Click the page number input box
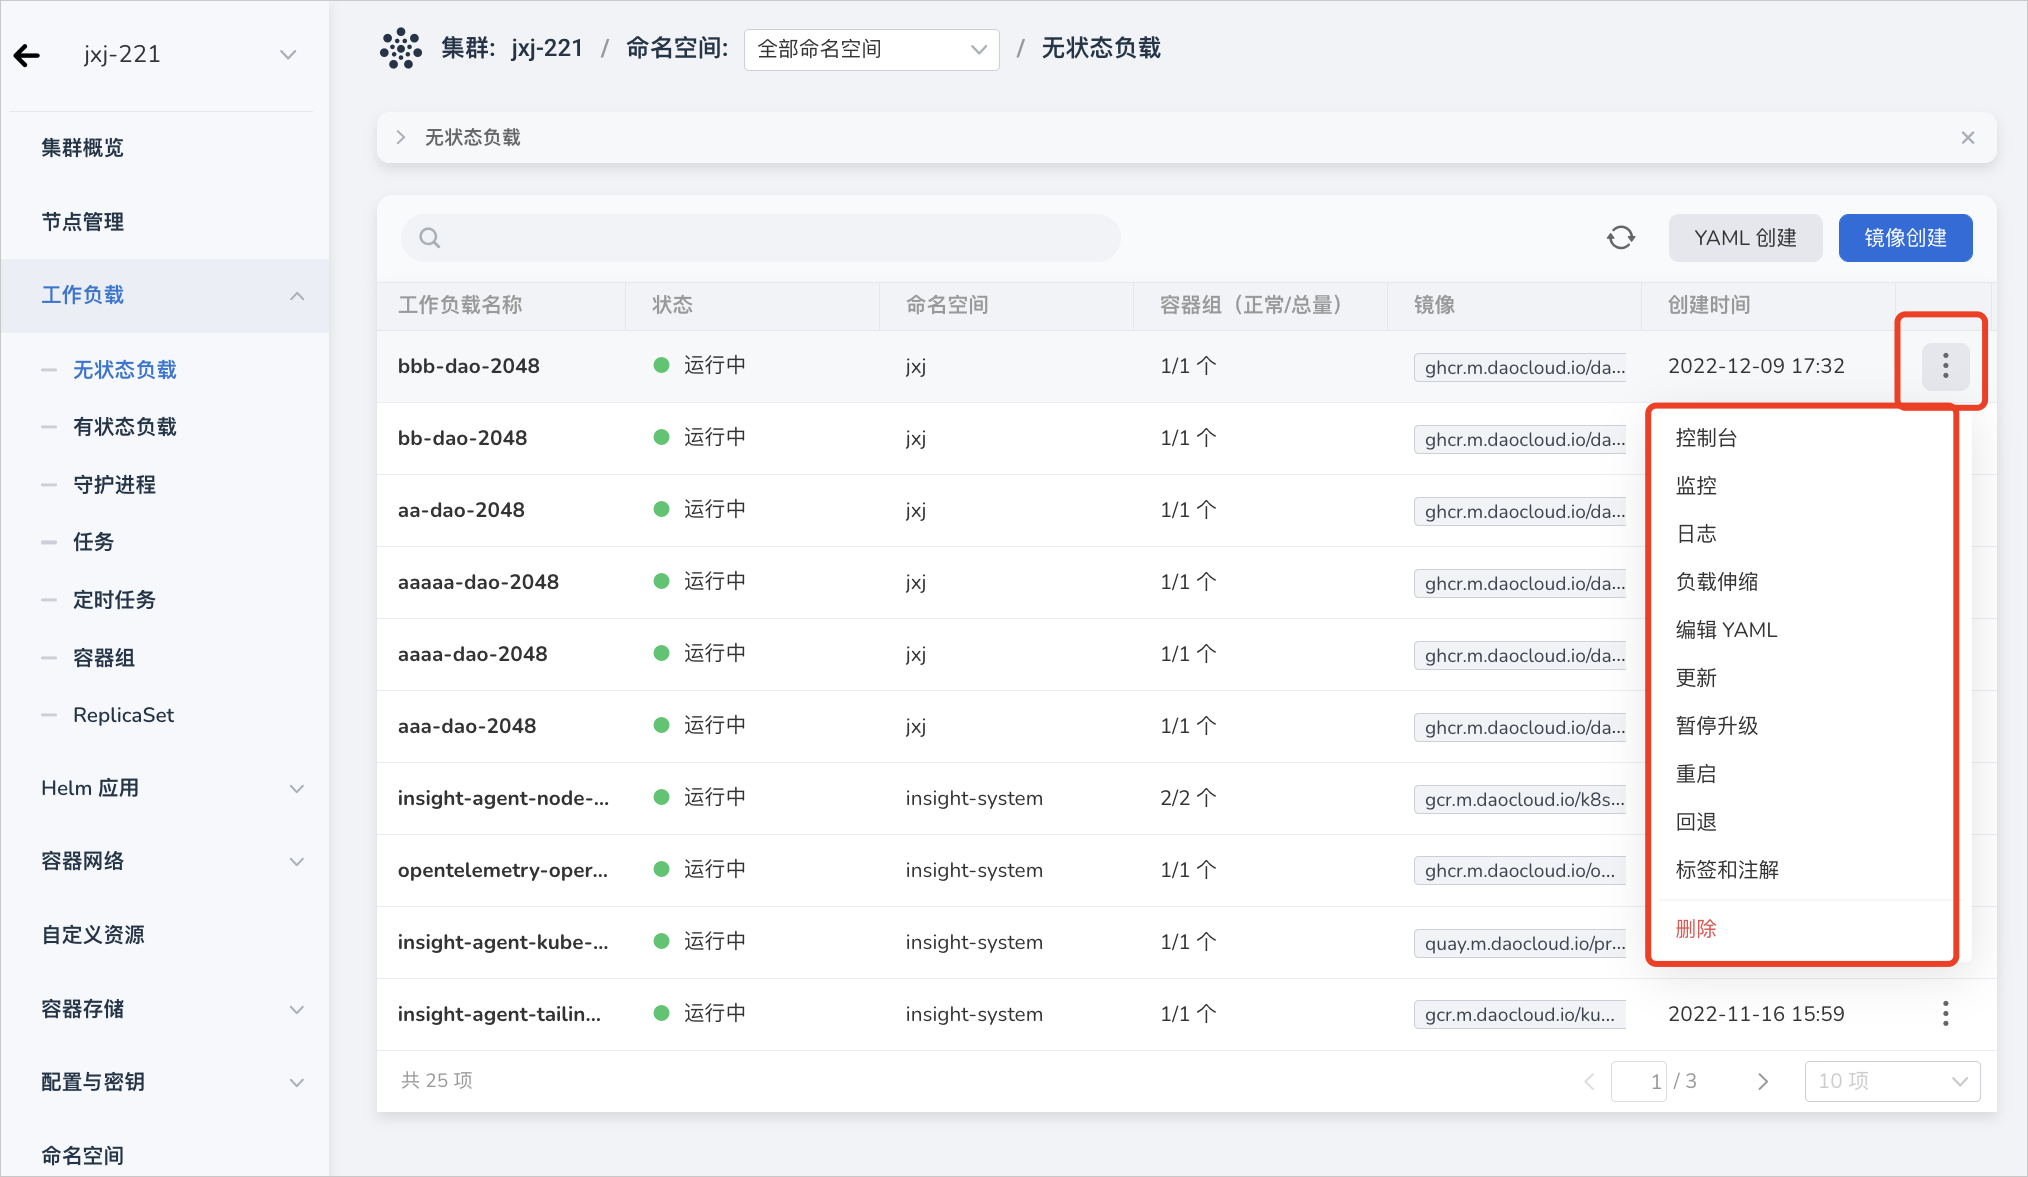2028x1177 pixels. (x=1639, y=1082)
